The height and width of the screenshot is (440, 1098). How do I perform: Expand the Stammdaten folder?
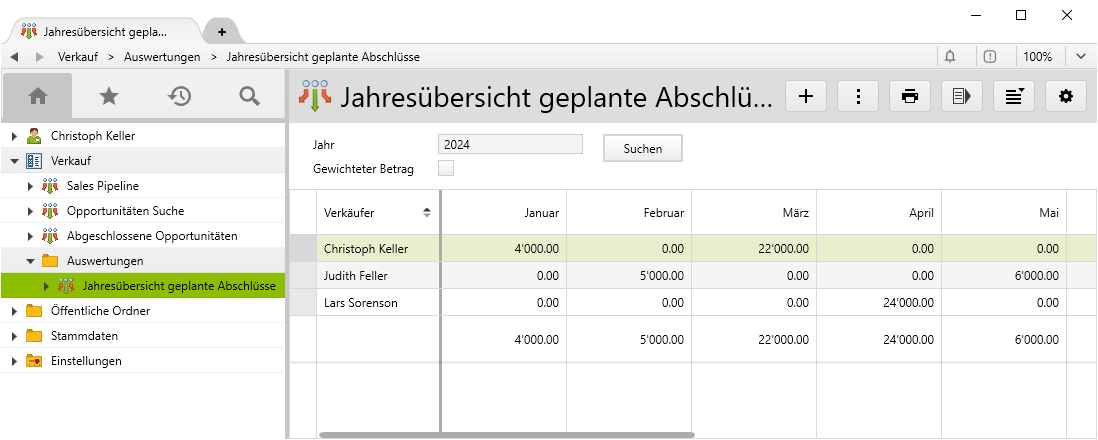pos(14,336)
